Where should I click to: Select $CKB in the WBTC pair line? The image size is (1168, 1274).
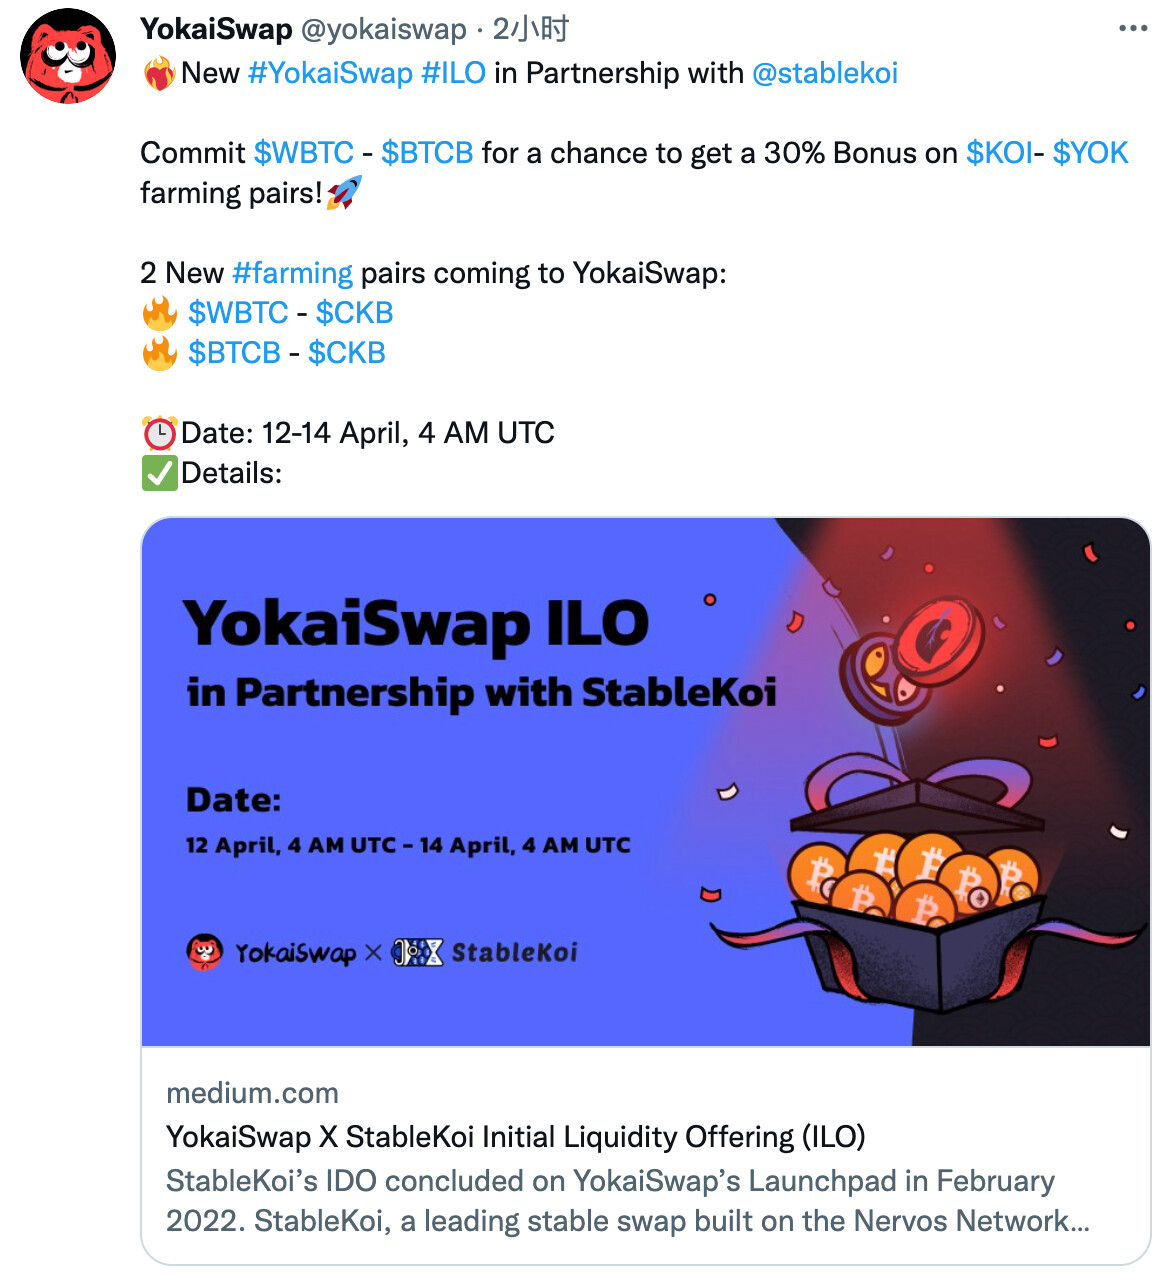tap(354, 313)
